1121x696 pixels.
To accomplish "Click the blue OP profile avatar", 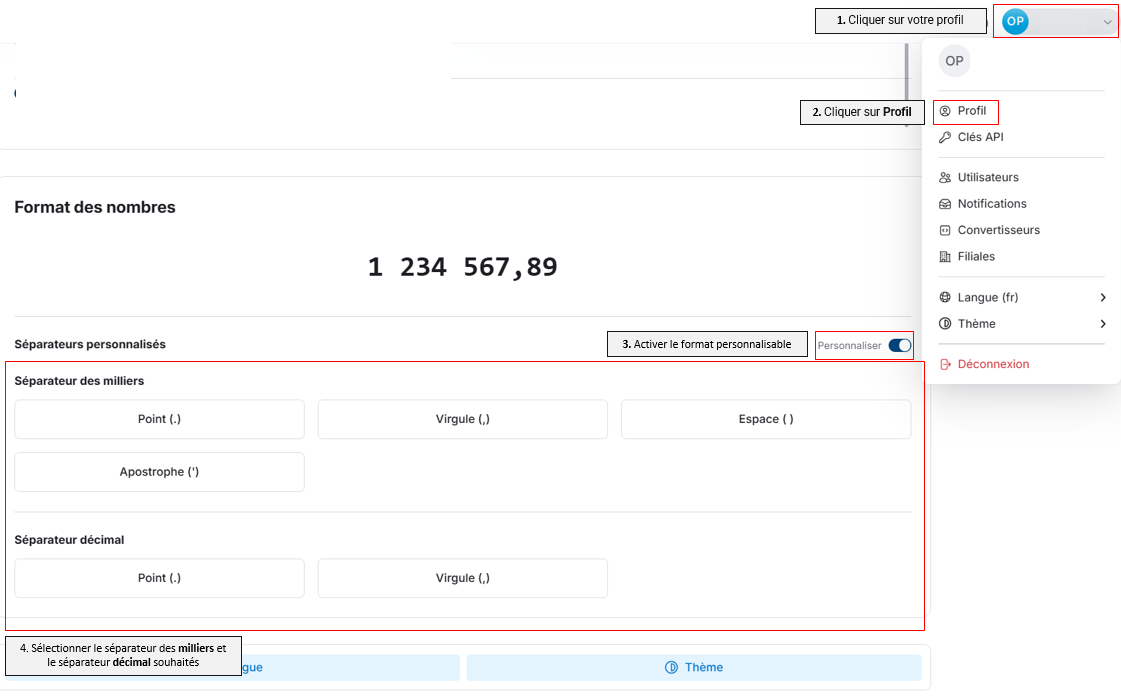I will coord(1015,21).
